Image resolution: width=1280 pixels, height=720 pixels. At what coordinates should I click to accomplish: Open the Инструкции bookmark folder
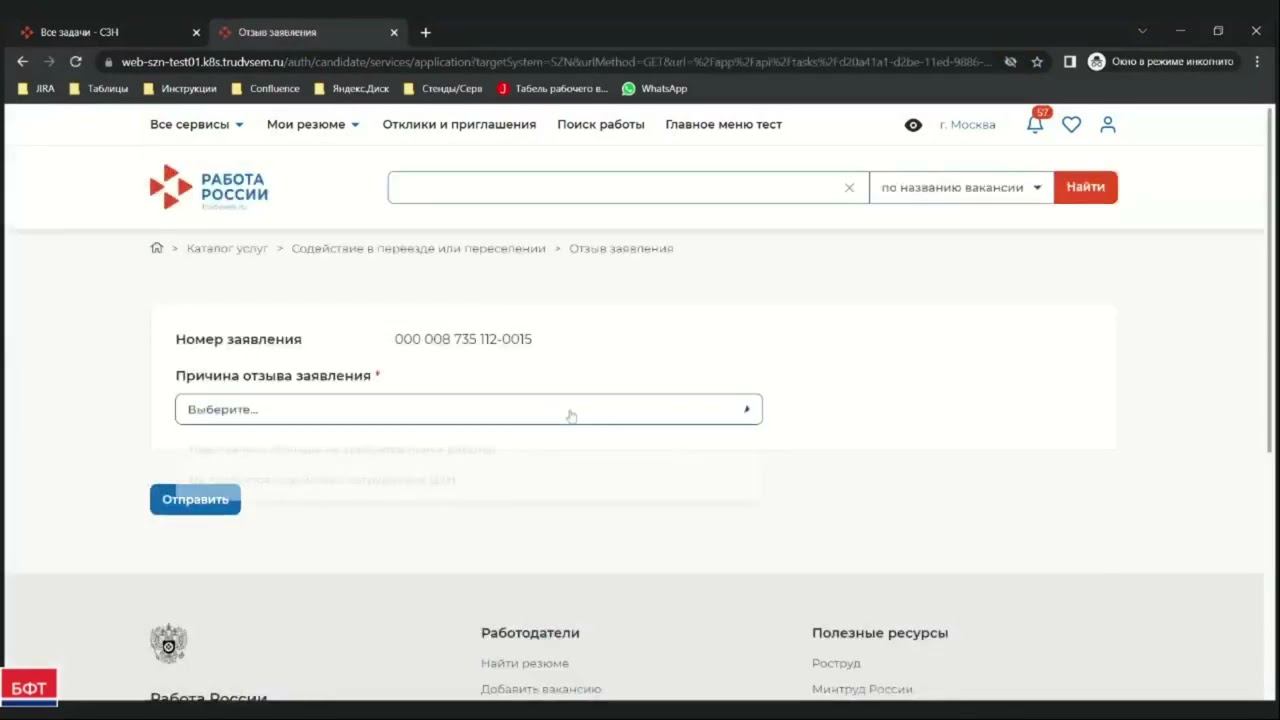pyautogui.click(x=180, y=89)
